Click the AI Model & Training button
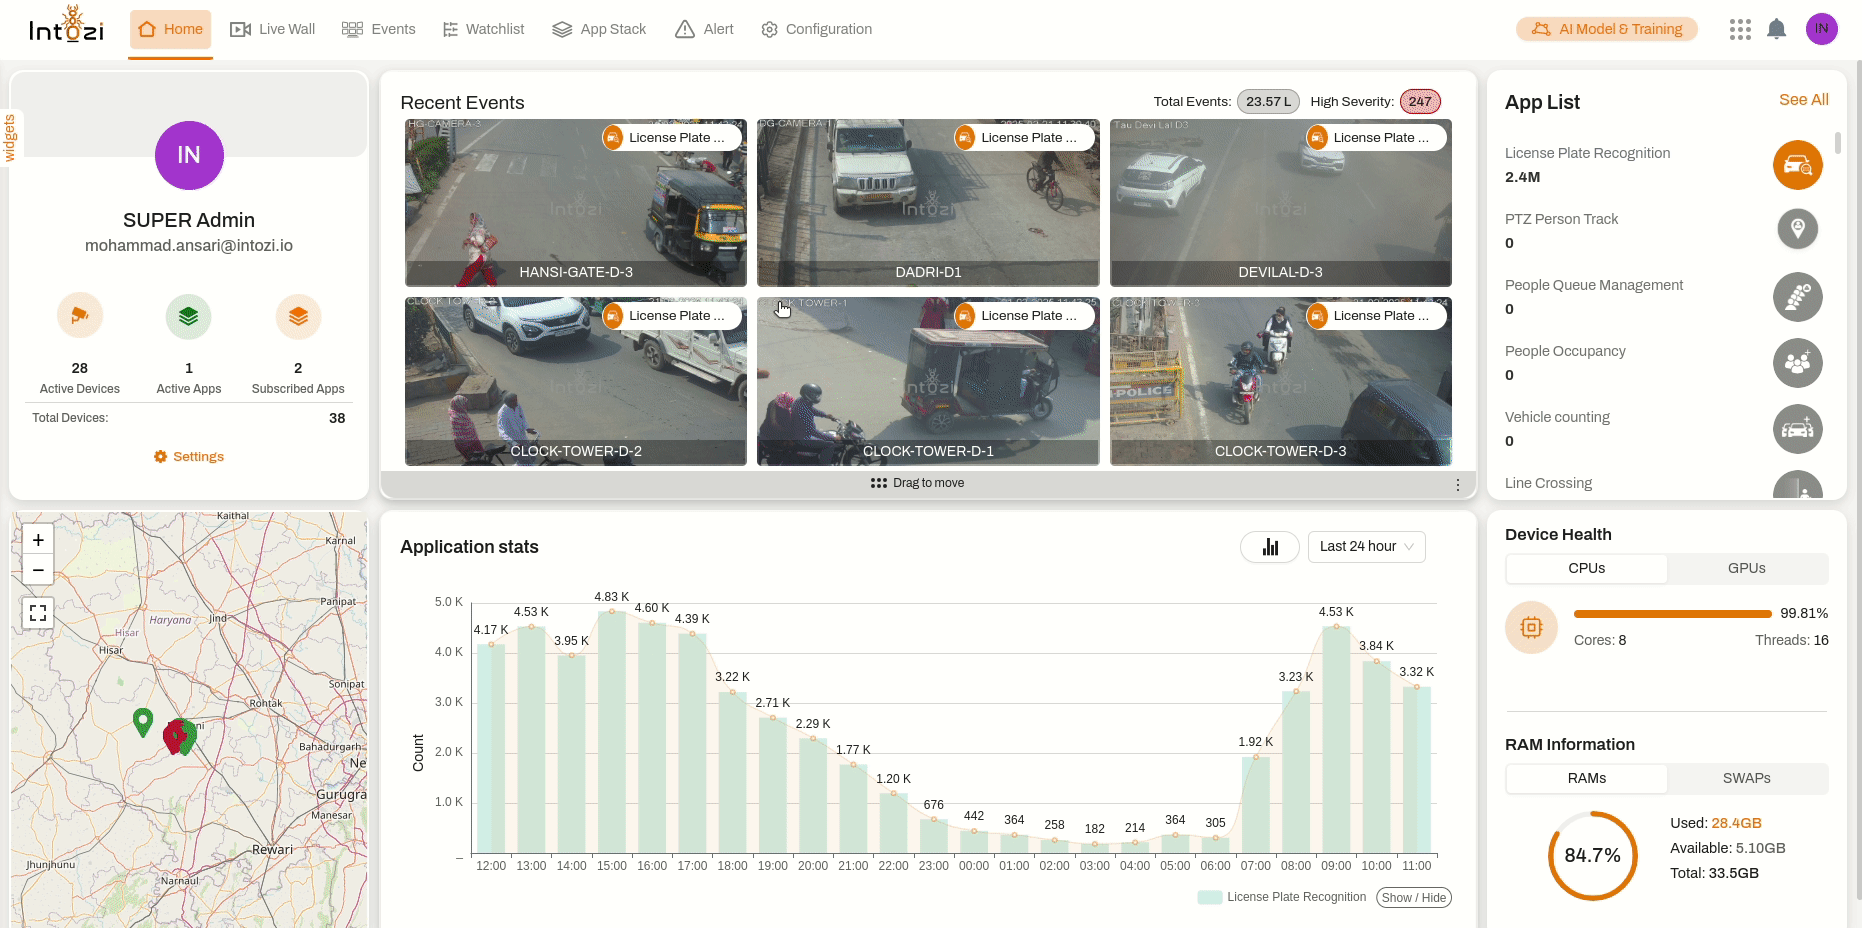1862x928 pixels. 1606,29
